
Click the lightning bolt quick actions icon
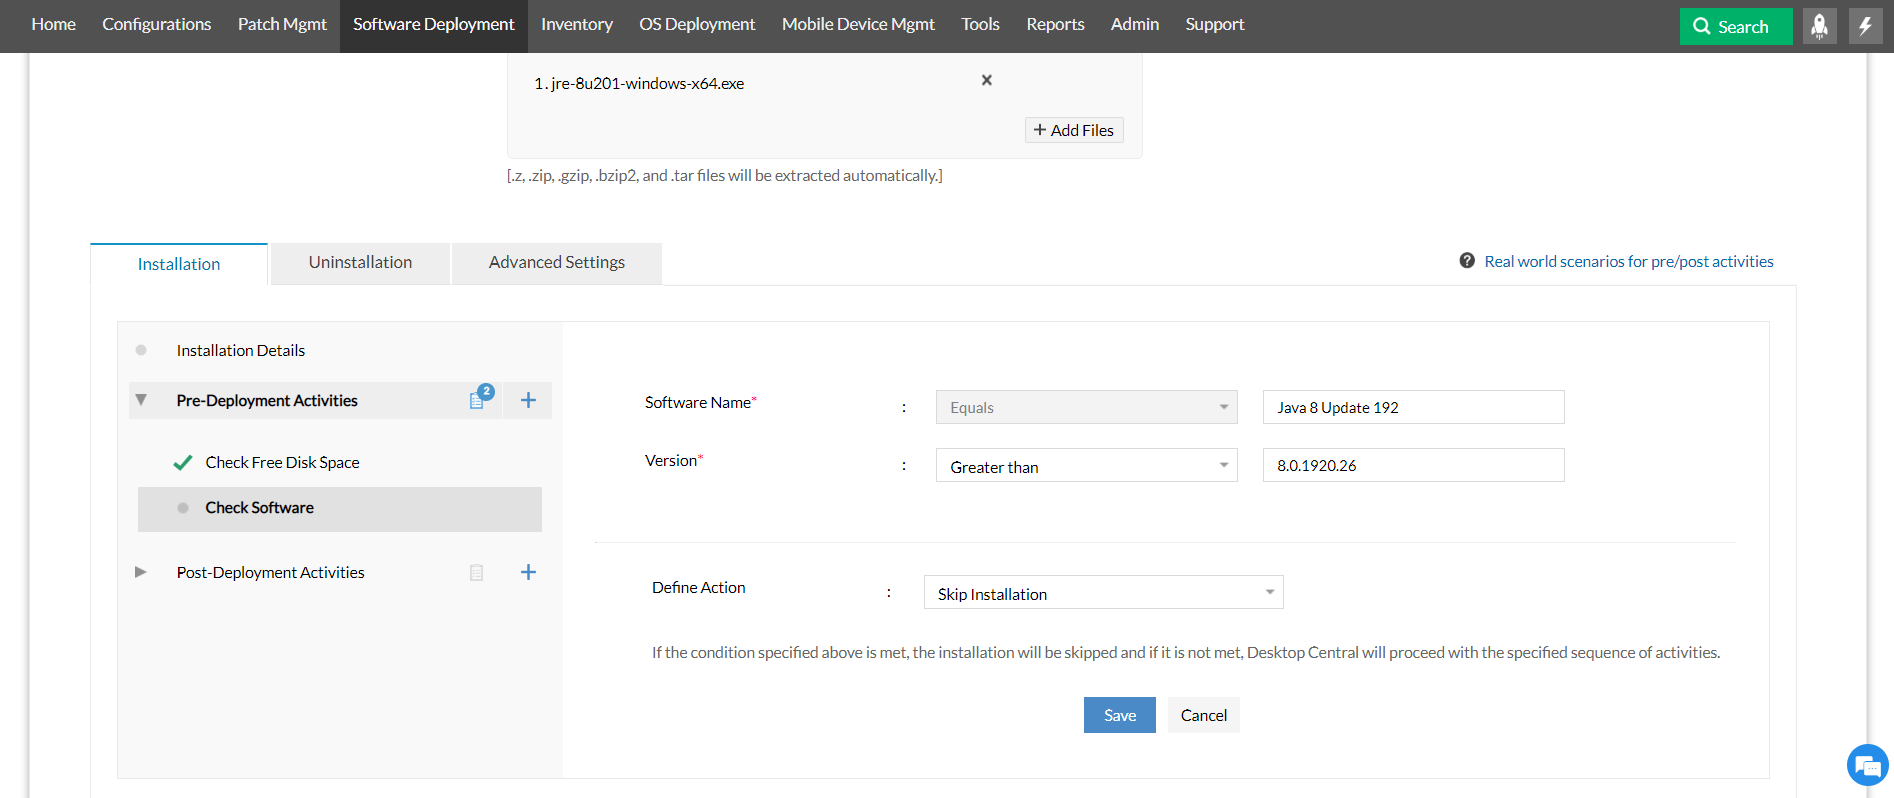[1865, 26]
